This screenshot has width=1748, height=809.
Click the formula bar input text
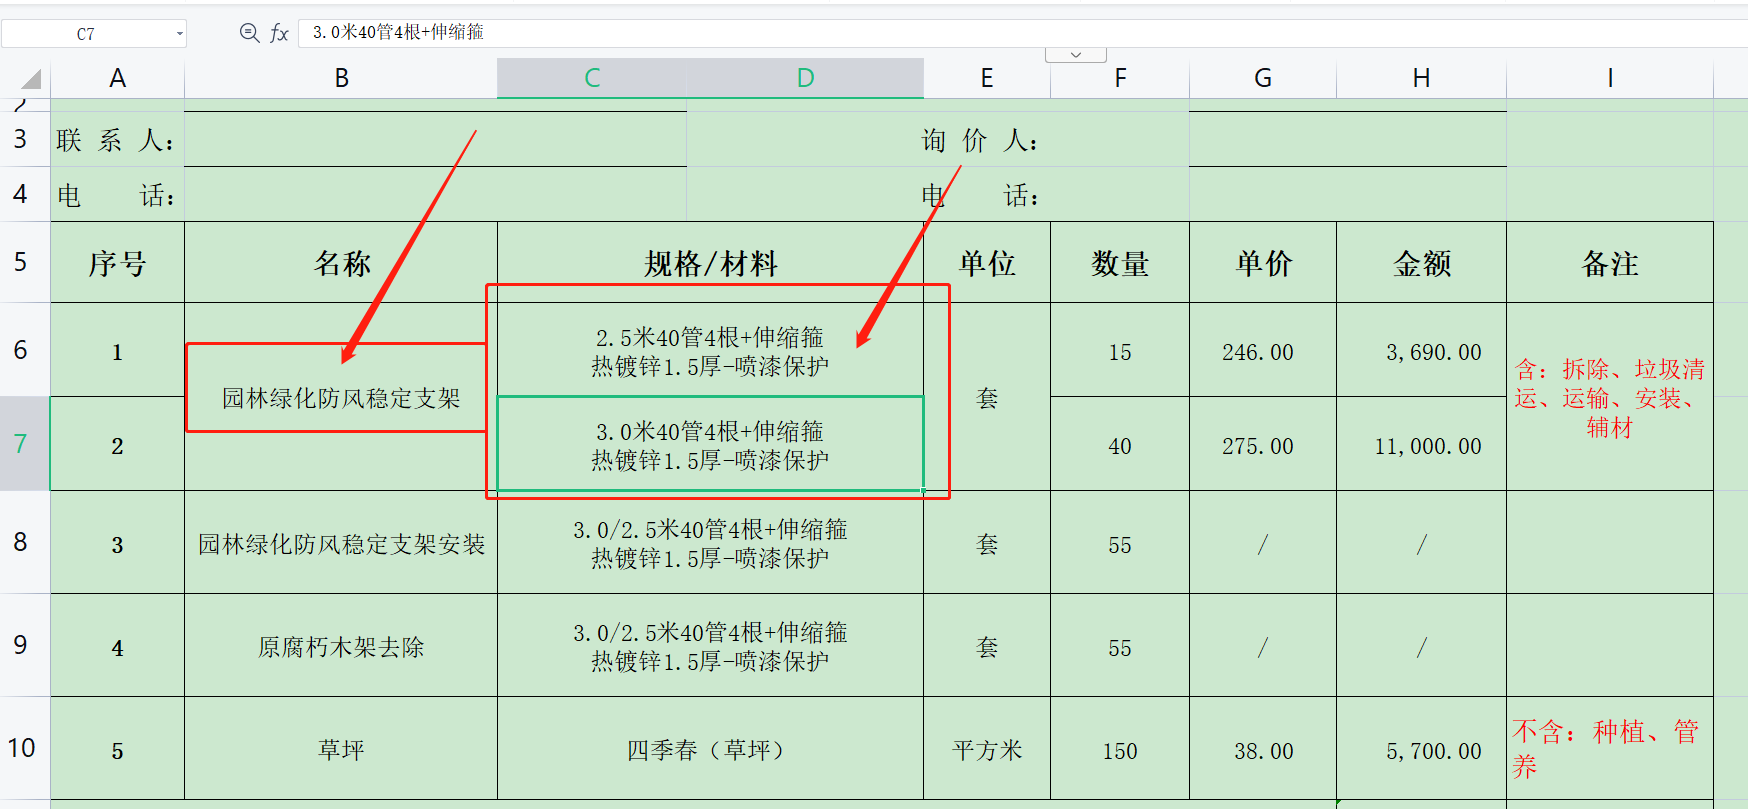pyautogui.click(x=397, y=32)
